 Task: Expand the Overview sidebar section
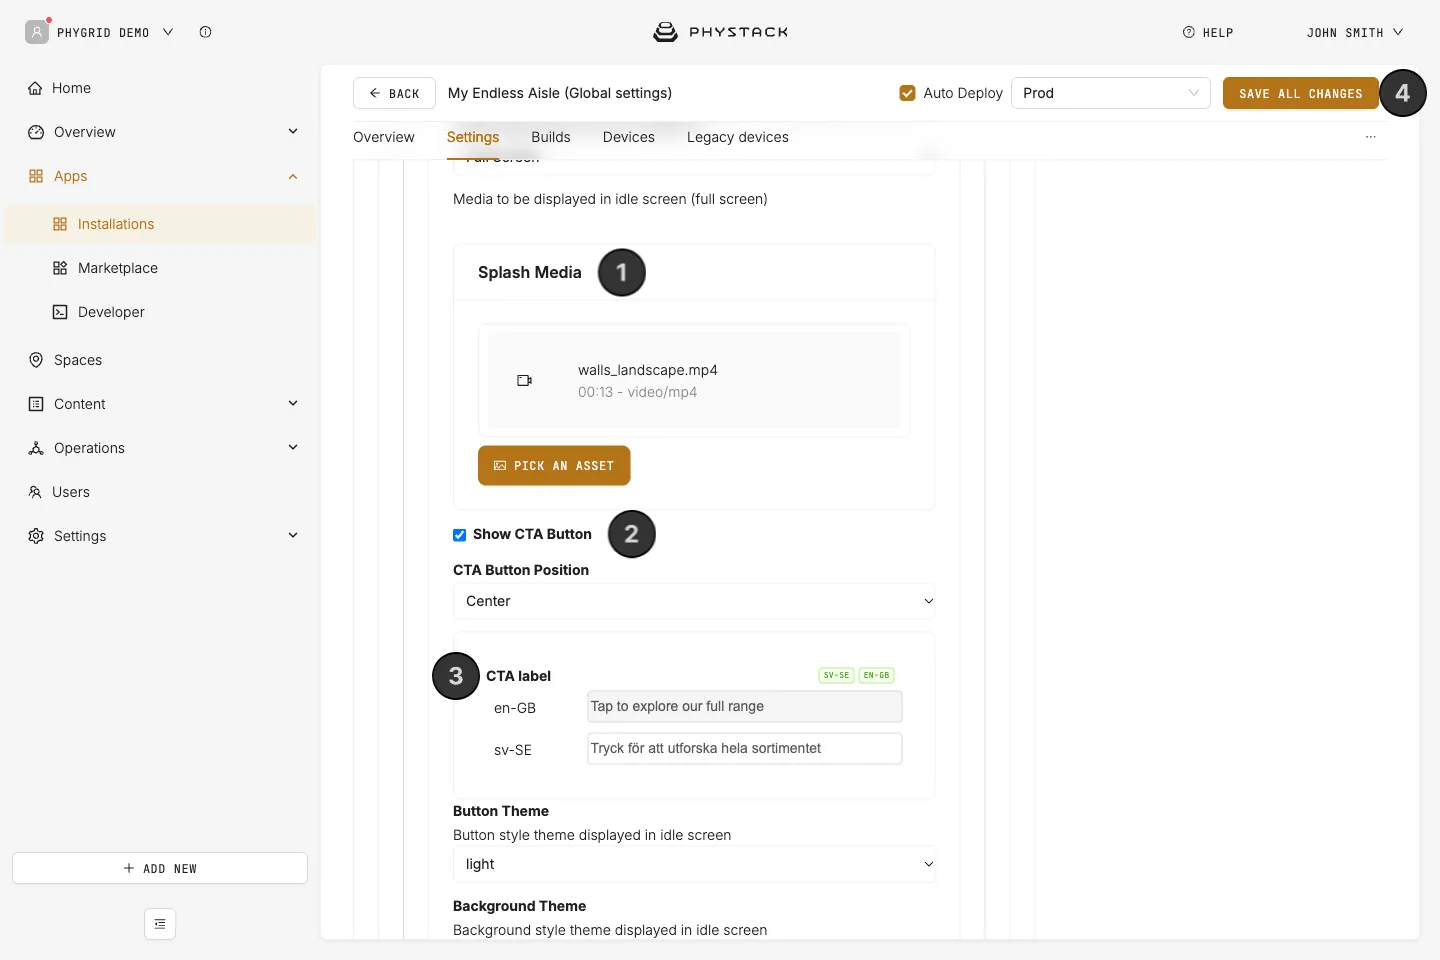293,131
